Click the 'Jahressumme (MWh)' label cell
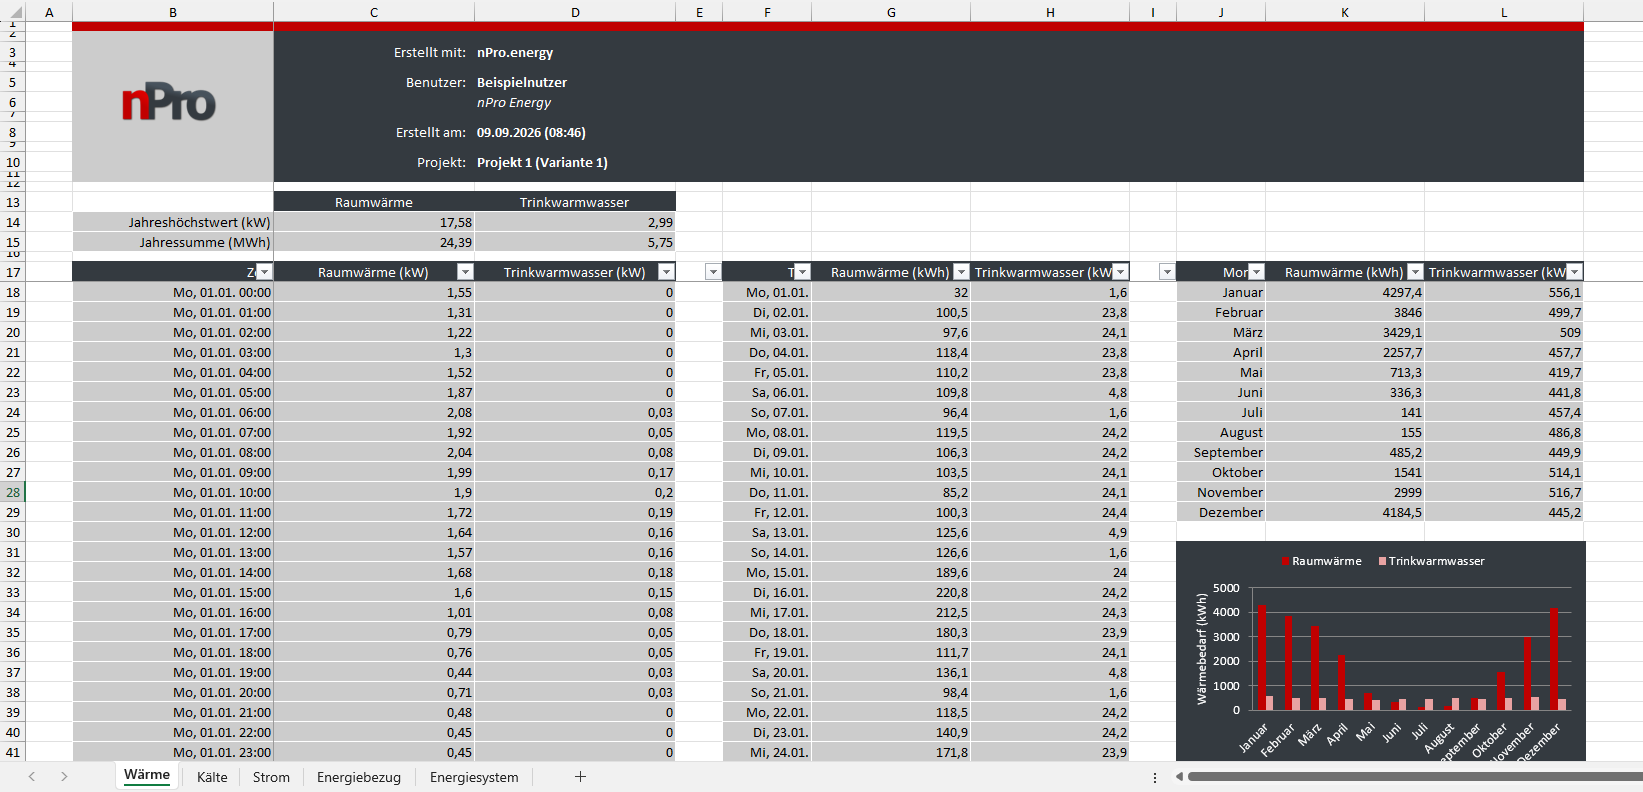Viewport: 1643px width, 792px height. point(173,242)
